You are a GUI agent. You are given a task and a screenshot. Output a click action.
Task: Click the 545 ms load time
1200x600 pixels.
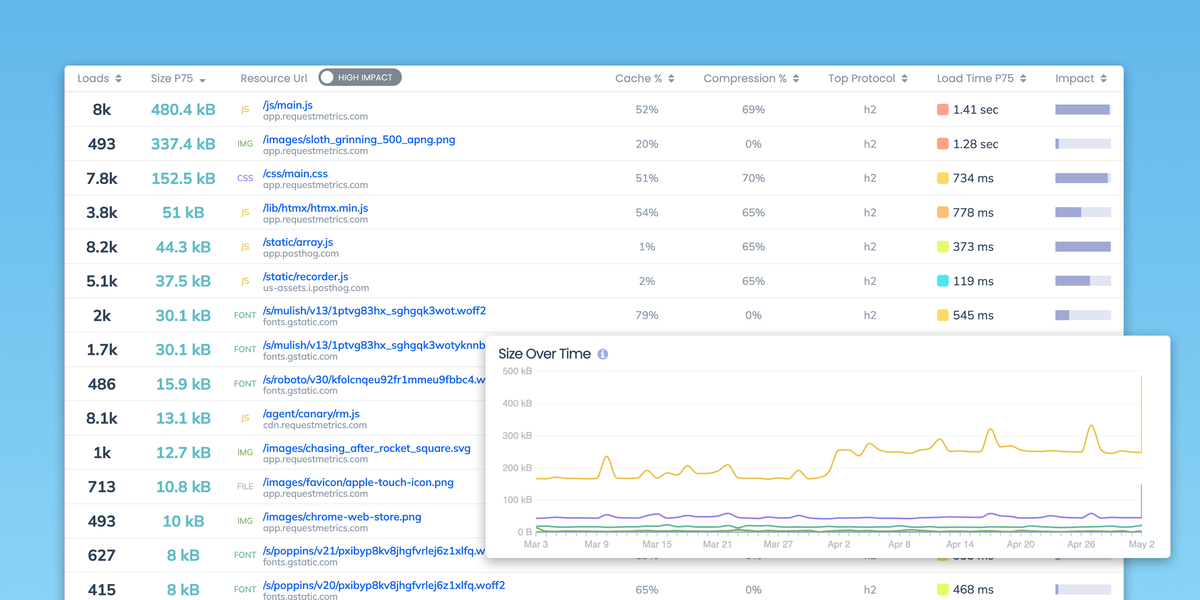tap(973, 315)
